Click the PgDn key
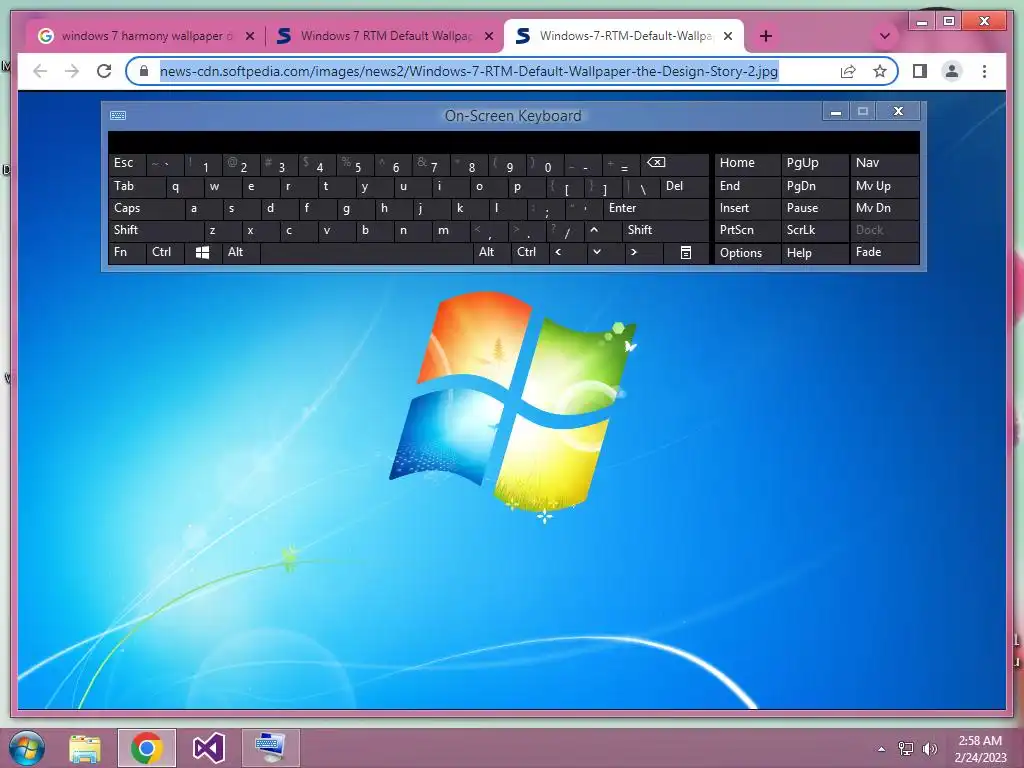Screen dimensions: 1024x768 coord(815,187)
